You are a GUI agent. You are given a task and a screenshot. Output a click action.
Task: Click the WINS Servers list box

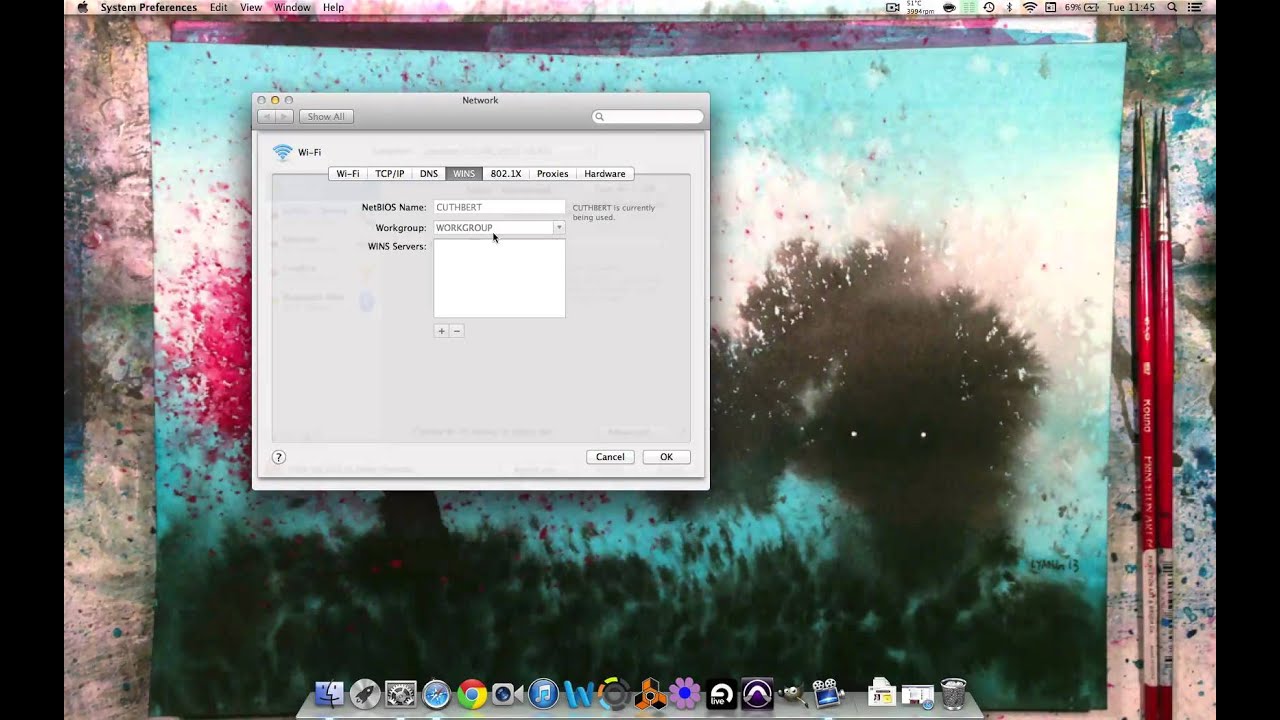coord(499,278)
